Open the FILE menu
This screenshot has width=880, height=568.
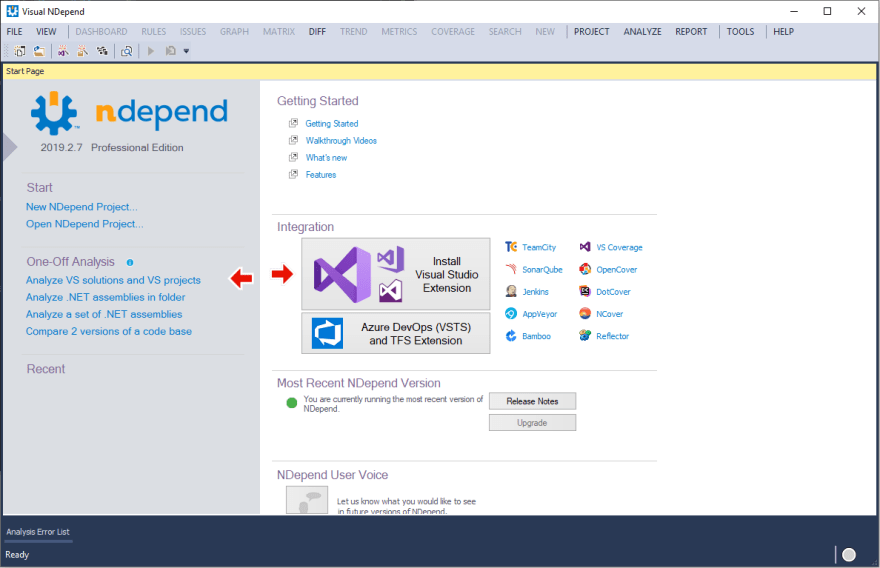click(x=15, y=31)
